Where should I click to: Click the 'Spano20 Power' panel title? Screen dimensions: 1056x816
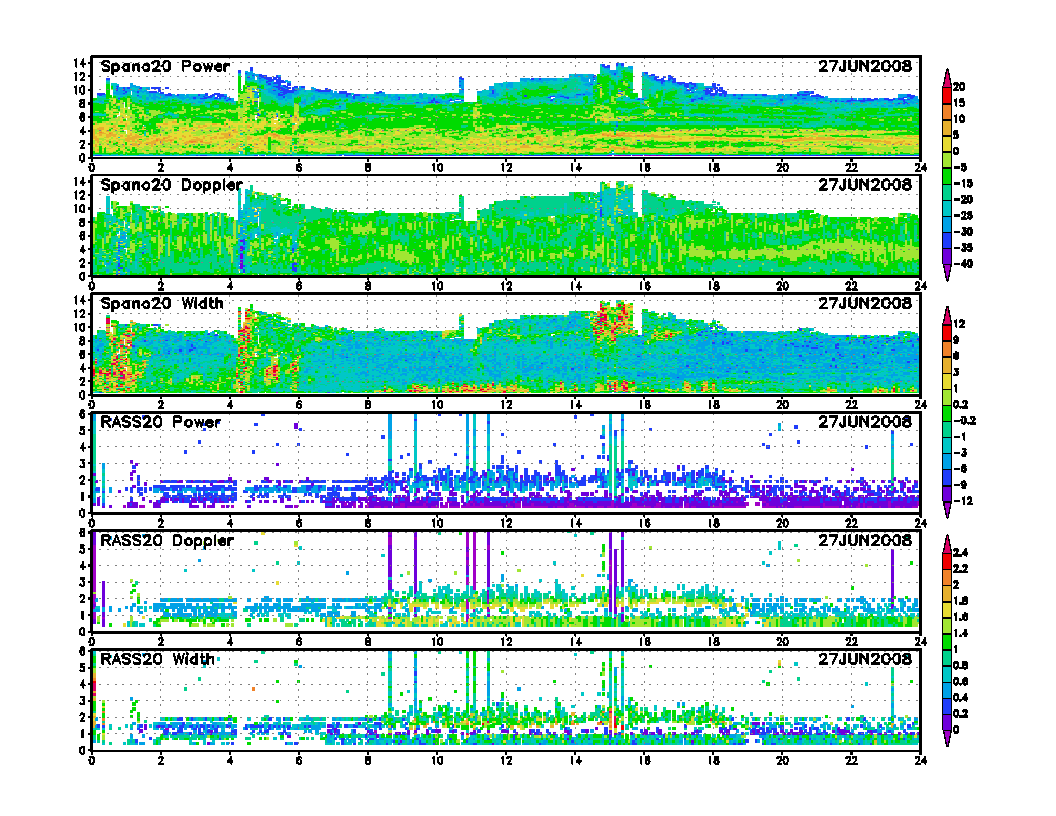click(165, 67)
